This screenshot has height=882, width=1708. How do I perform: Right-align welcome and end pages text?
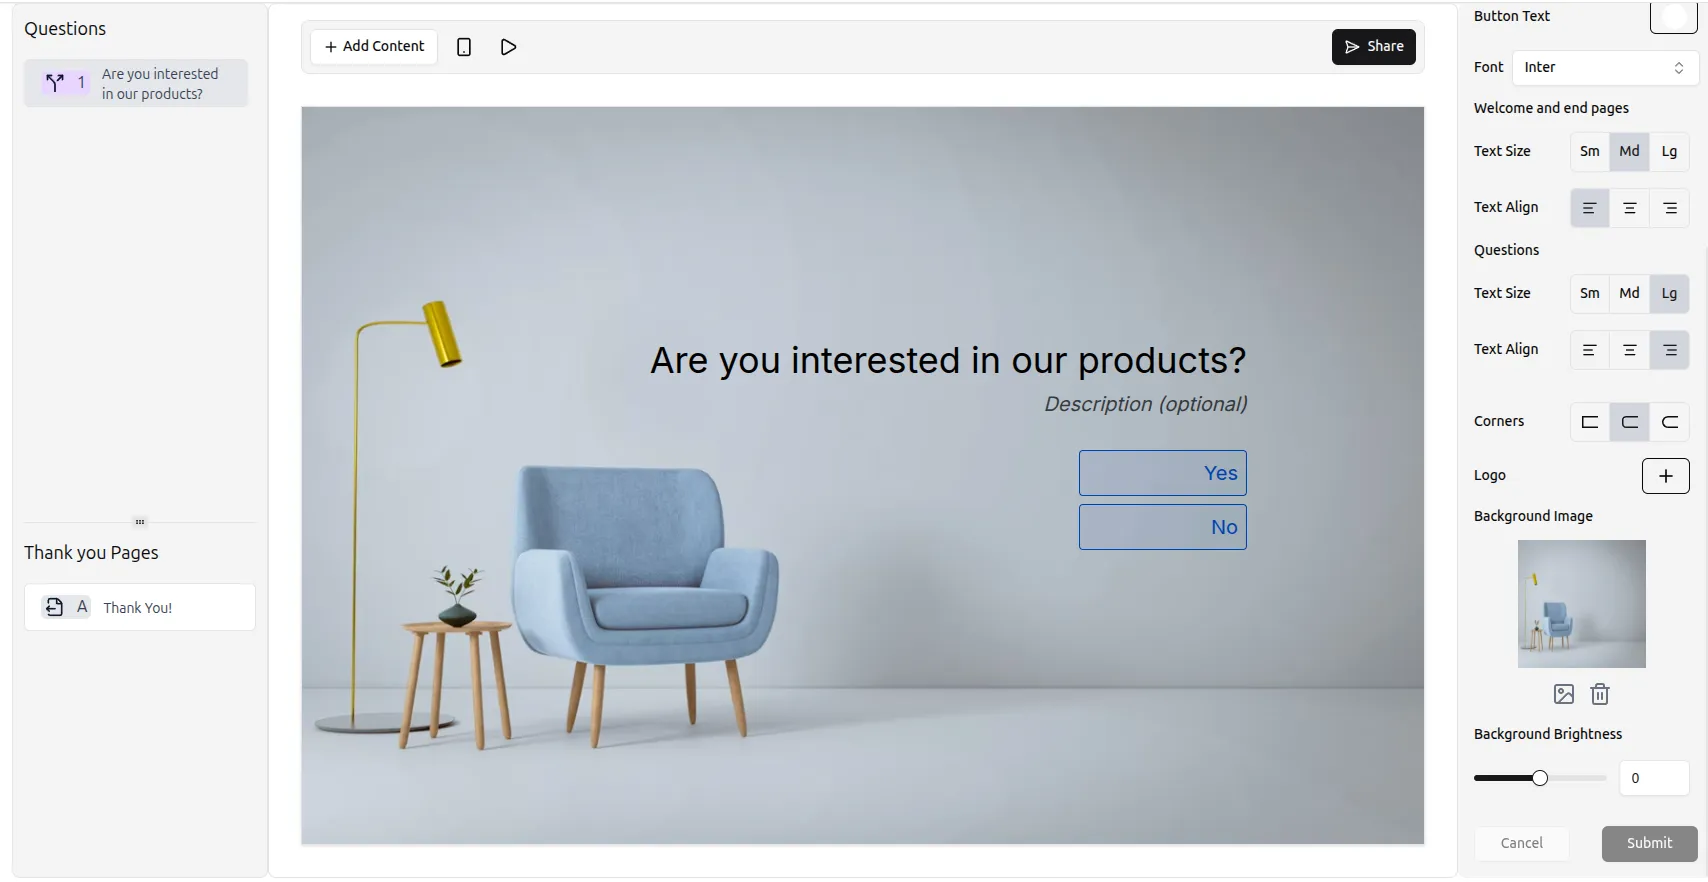tap(1670, 208)
